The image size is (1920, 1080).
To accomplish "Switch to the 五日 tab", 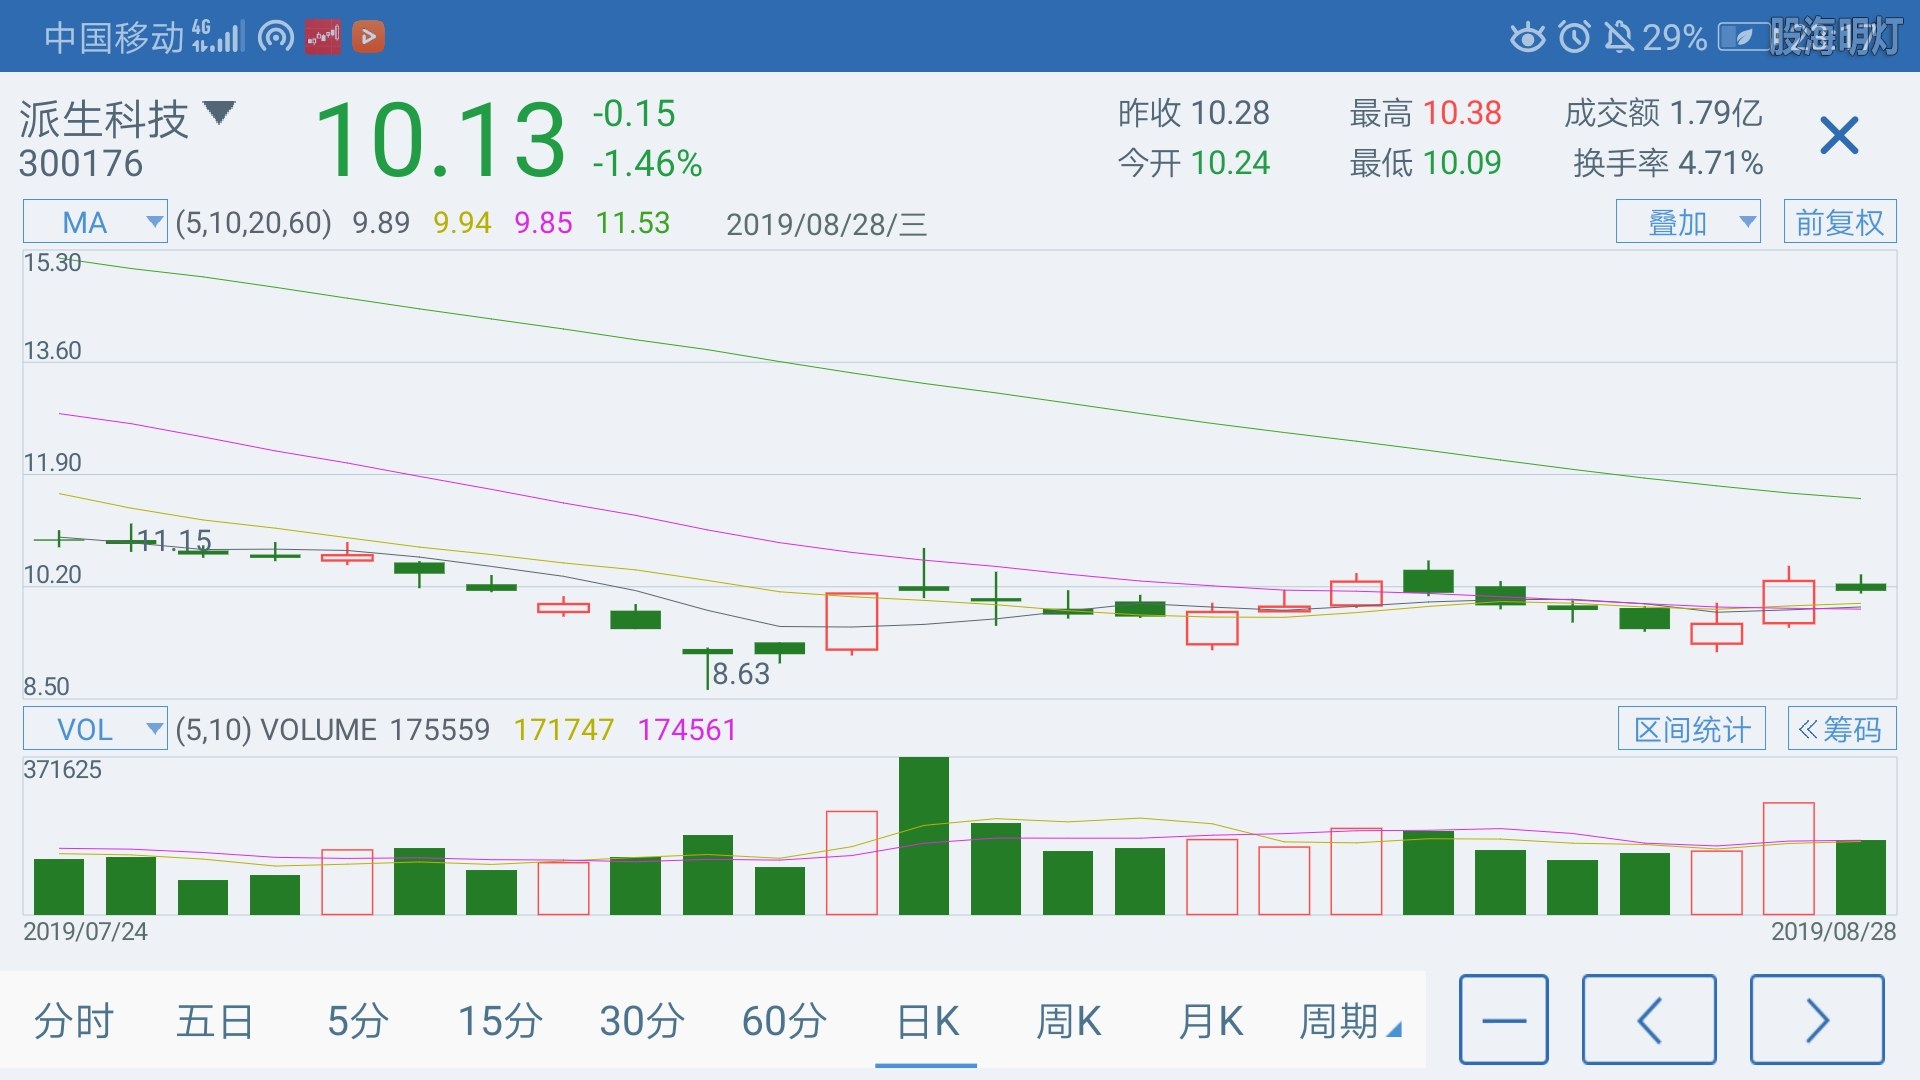I will coord(215,1022).
